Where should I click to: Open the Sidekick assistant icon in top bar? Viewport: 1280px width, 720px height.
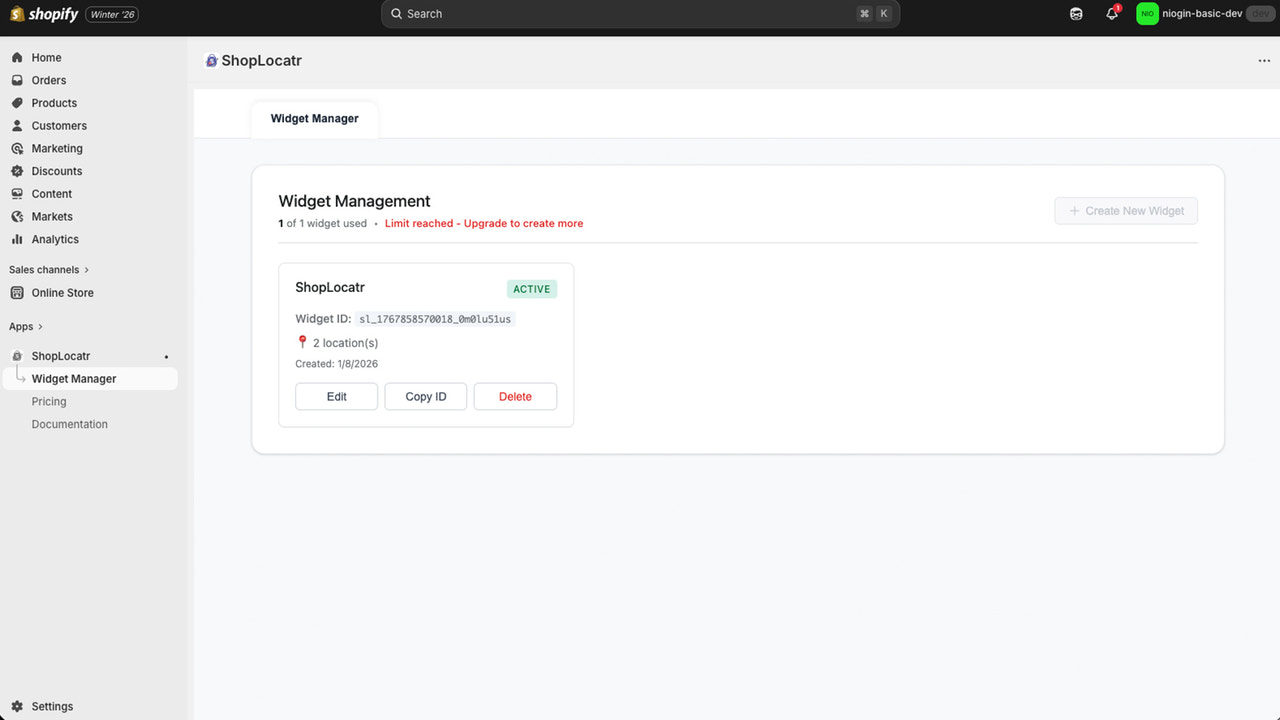pos(1076,14)
